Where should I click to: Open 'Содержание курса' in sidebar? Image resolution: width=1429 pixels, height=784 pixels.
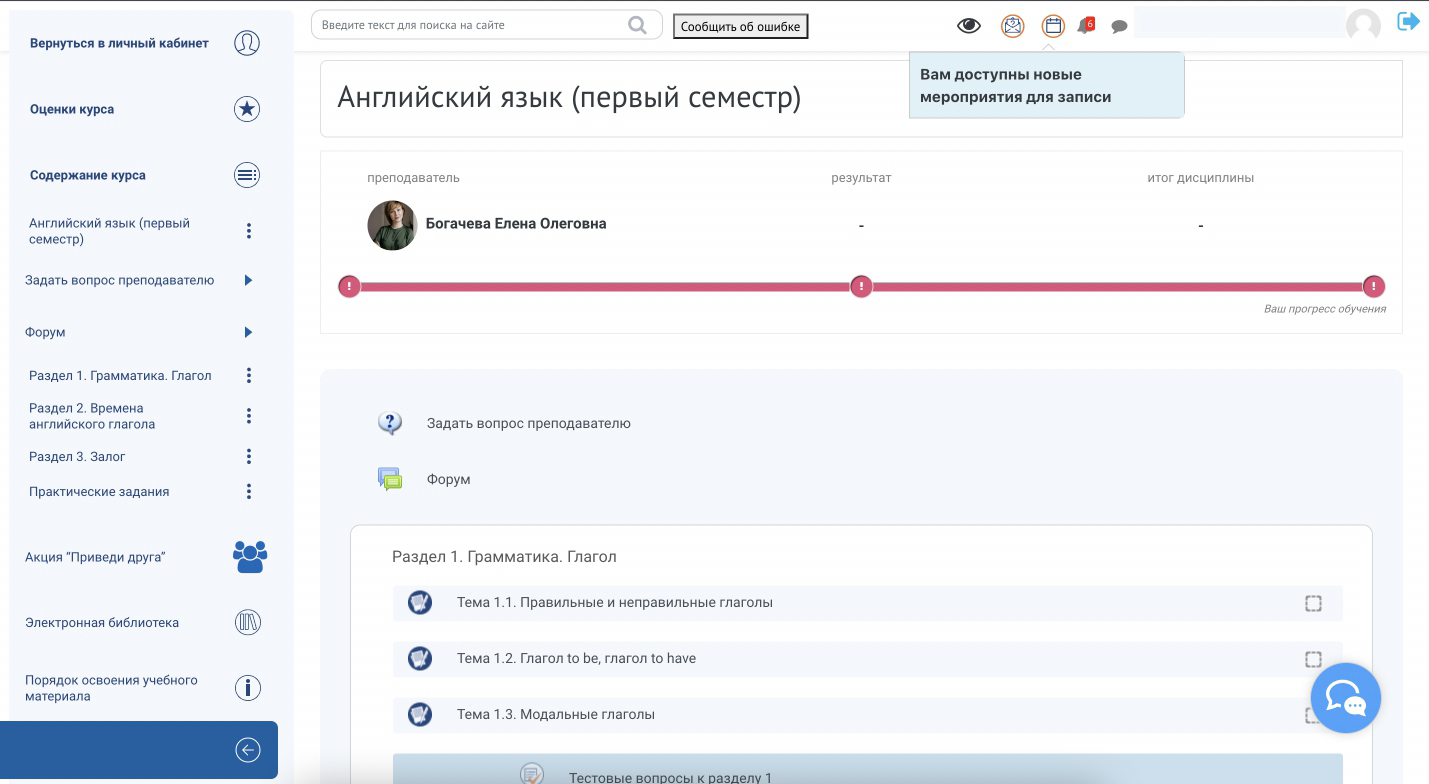pyautogui.click(x=88, y=175)
